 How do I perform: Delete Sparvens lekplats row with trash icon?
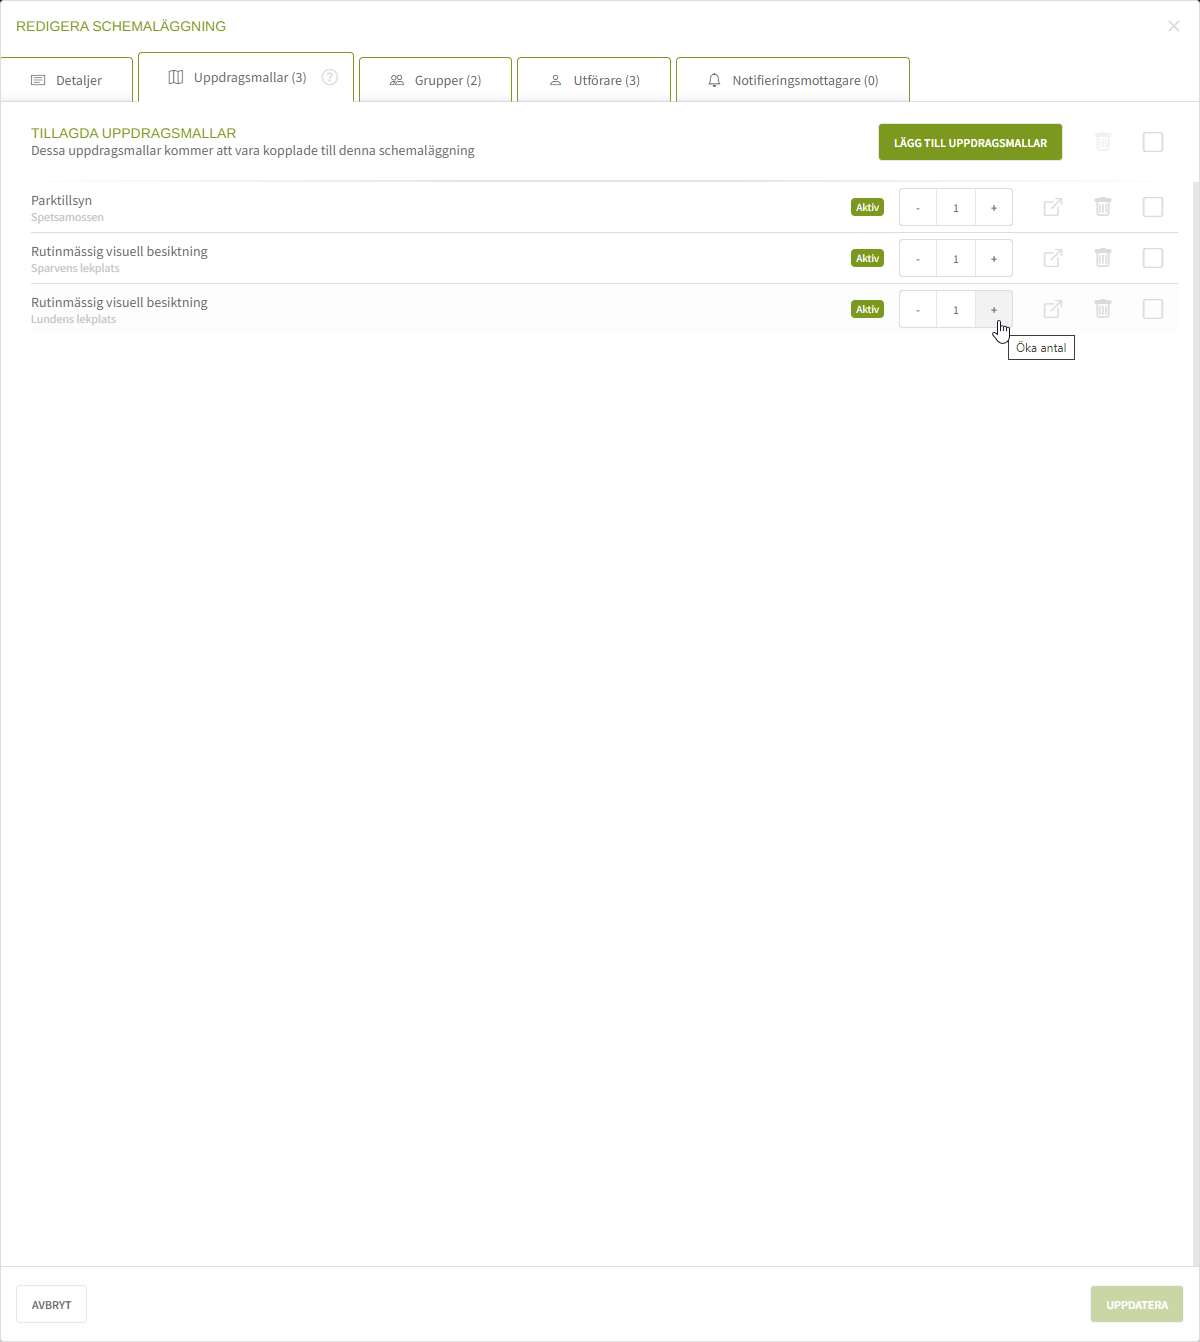click(x=1103, y=258)
